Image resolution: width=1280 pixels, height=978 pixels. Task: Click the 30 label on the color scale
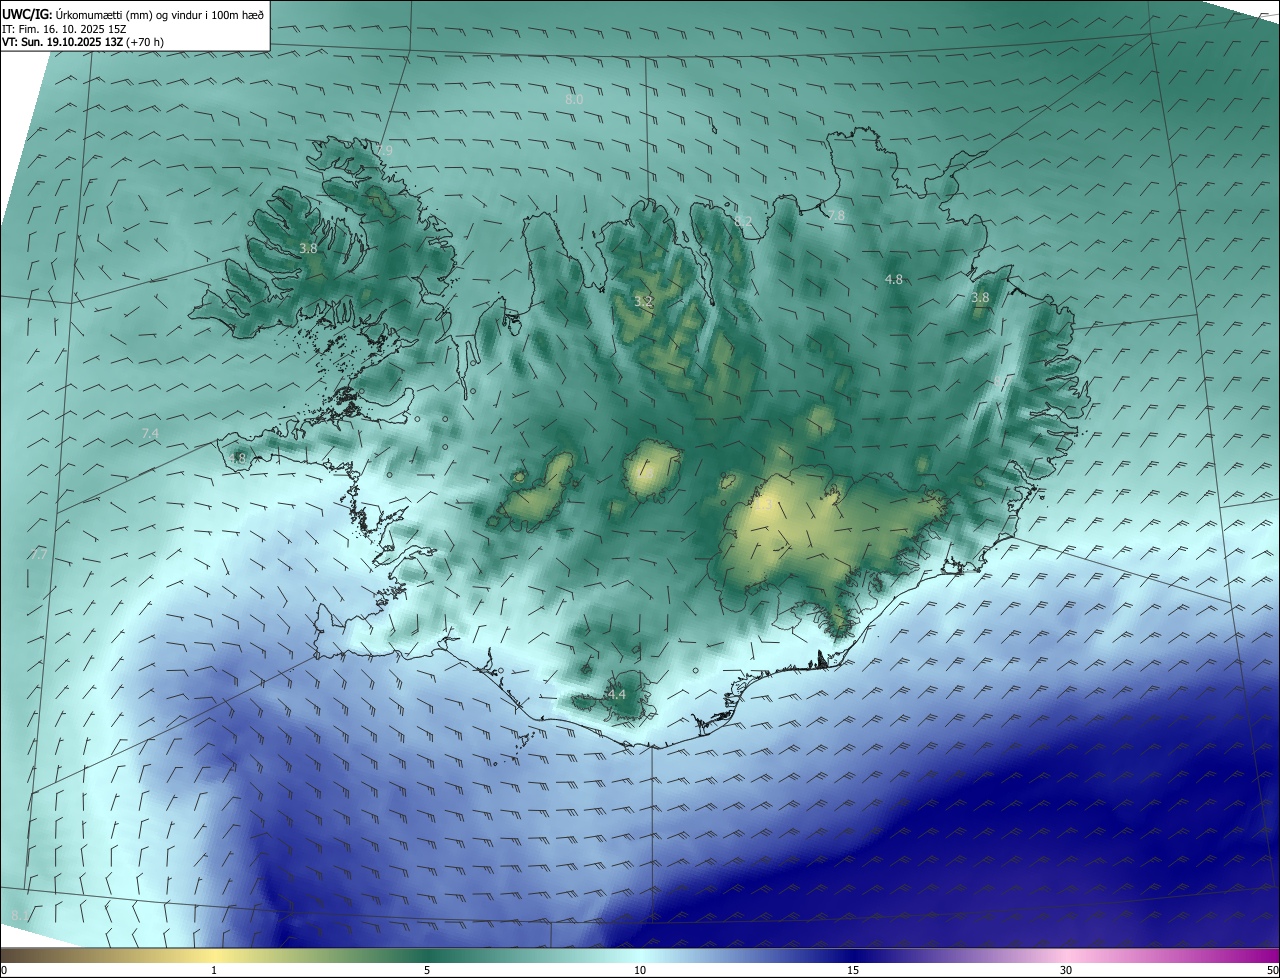(1066, 971)
